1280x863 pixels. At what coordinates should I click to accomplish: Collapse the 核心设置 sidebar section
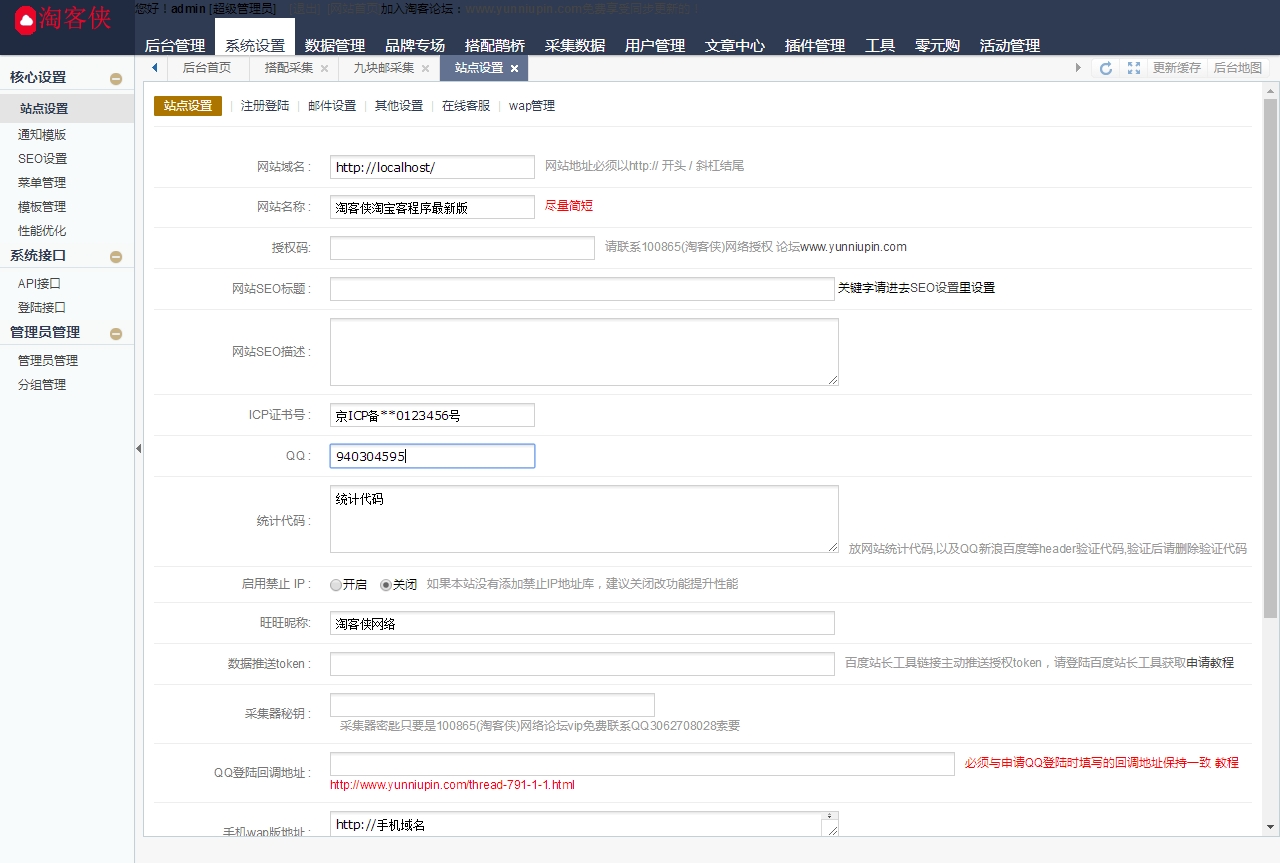pos(116,79)
